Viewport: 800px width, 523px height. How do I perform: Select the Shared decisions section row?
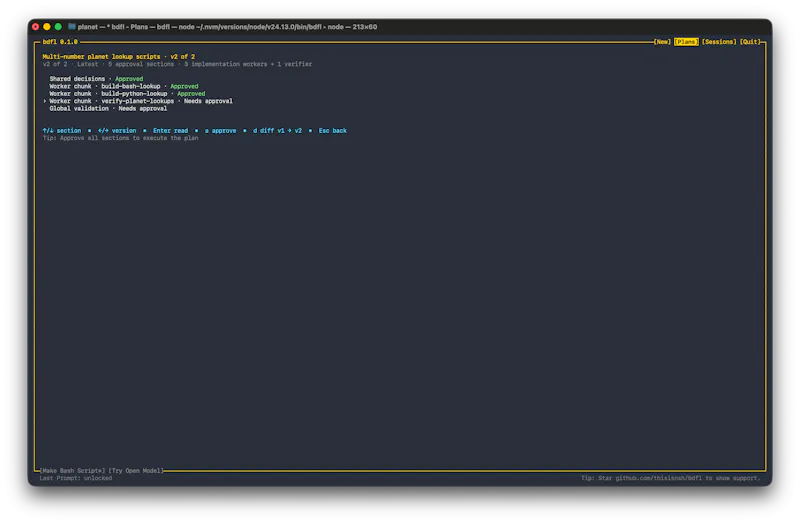click(96, 79)
